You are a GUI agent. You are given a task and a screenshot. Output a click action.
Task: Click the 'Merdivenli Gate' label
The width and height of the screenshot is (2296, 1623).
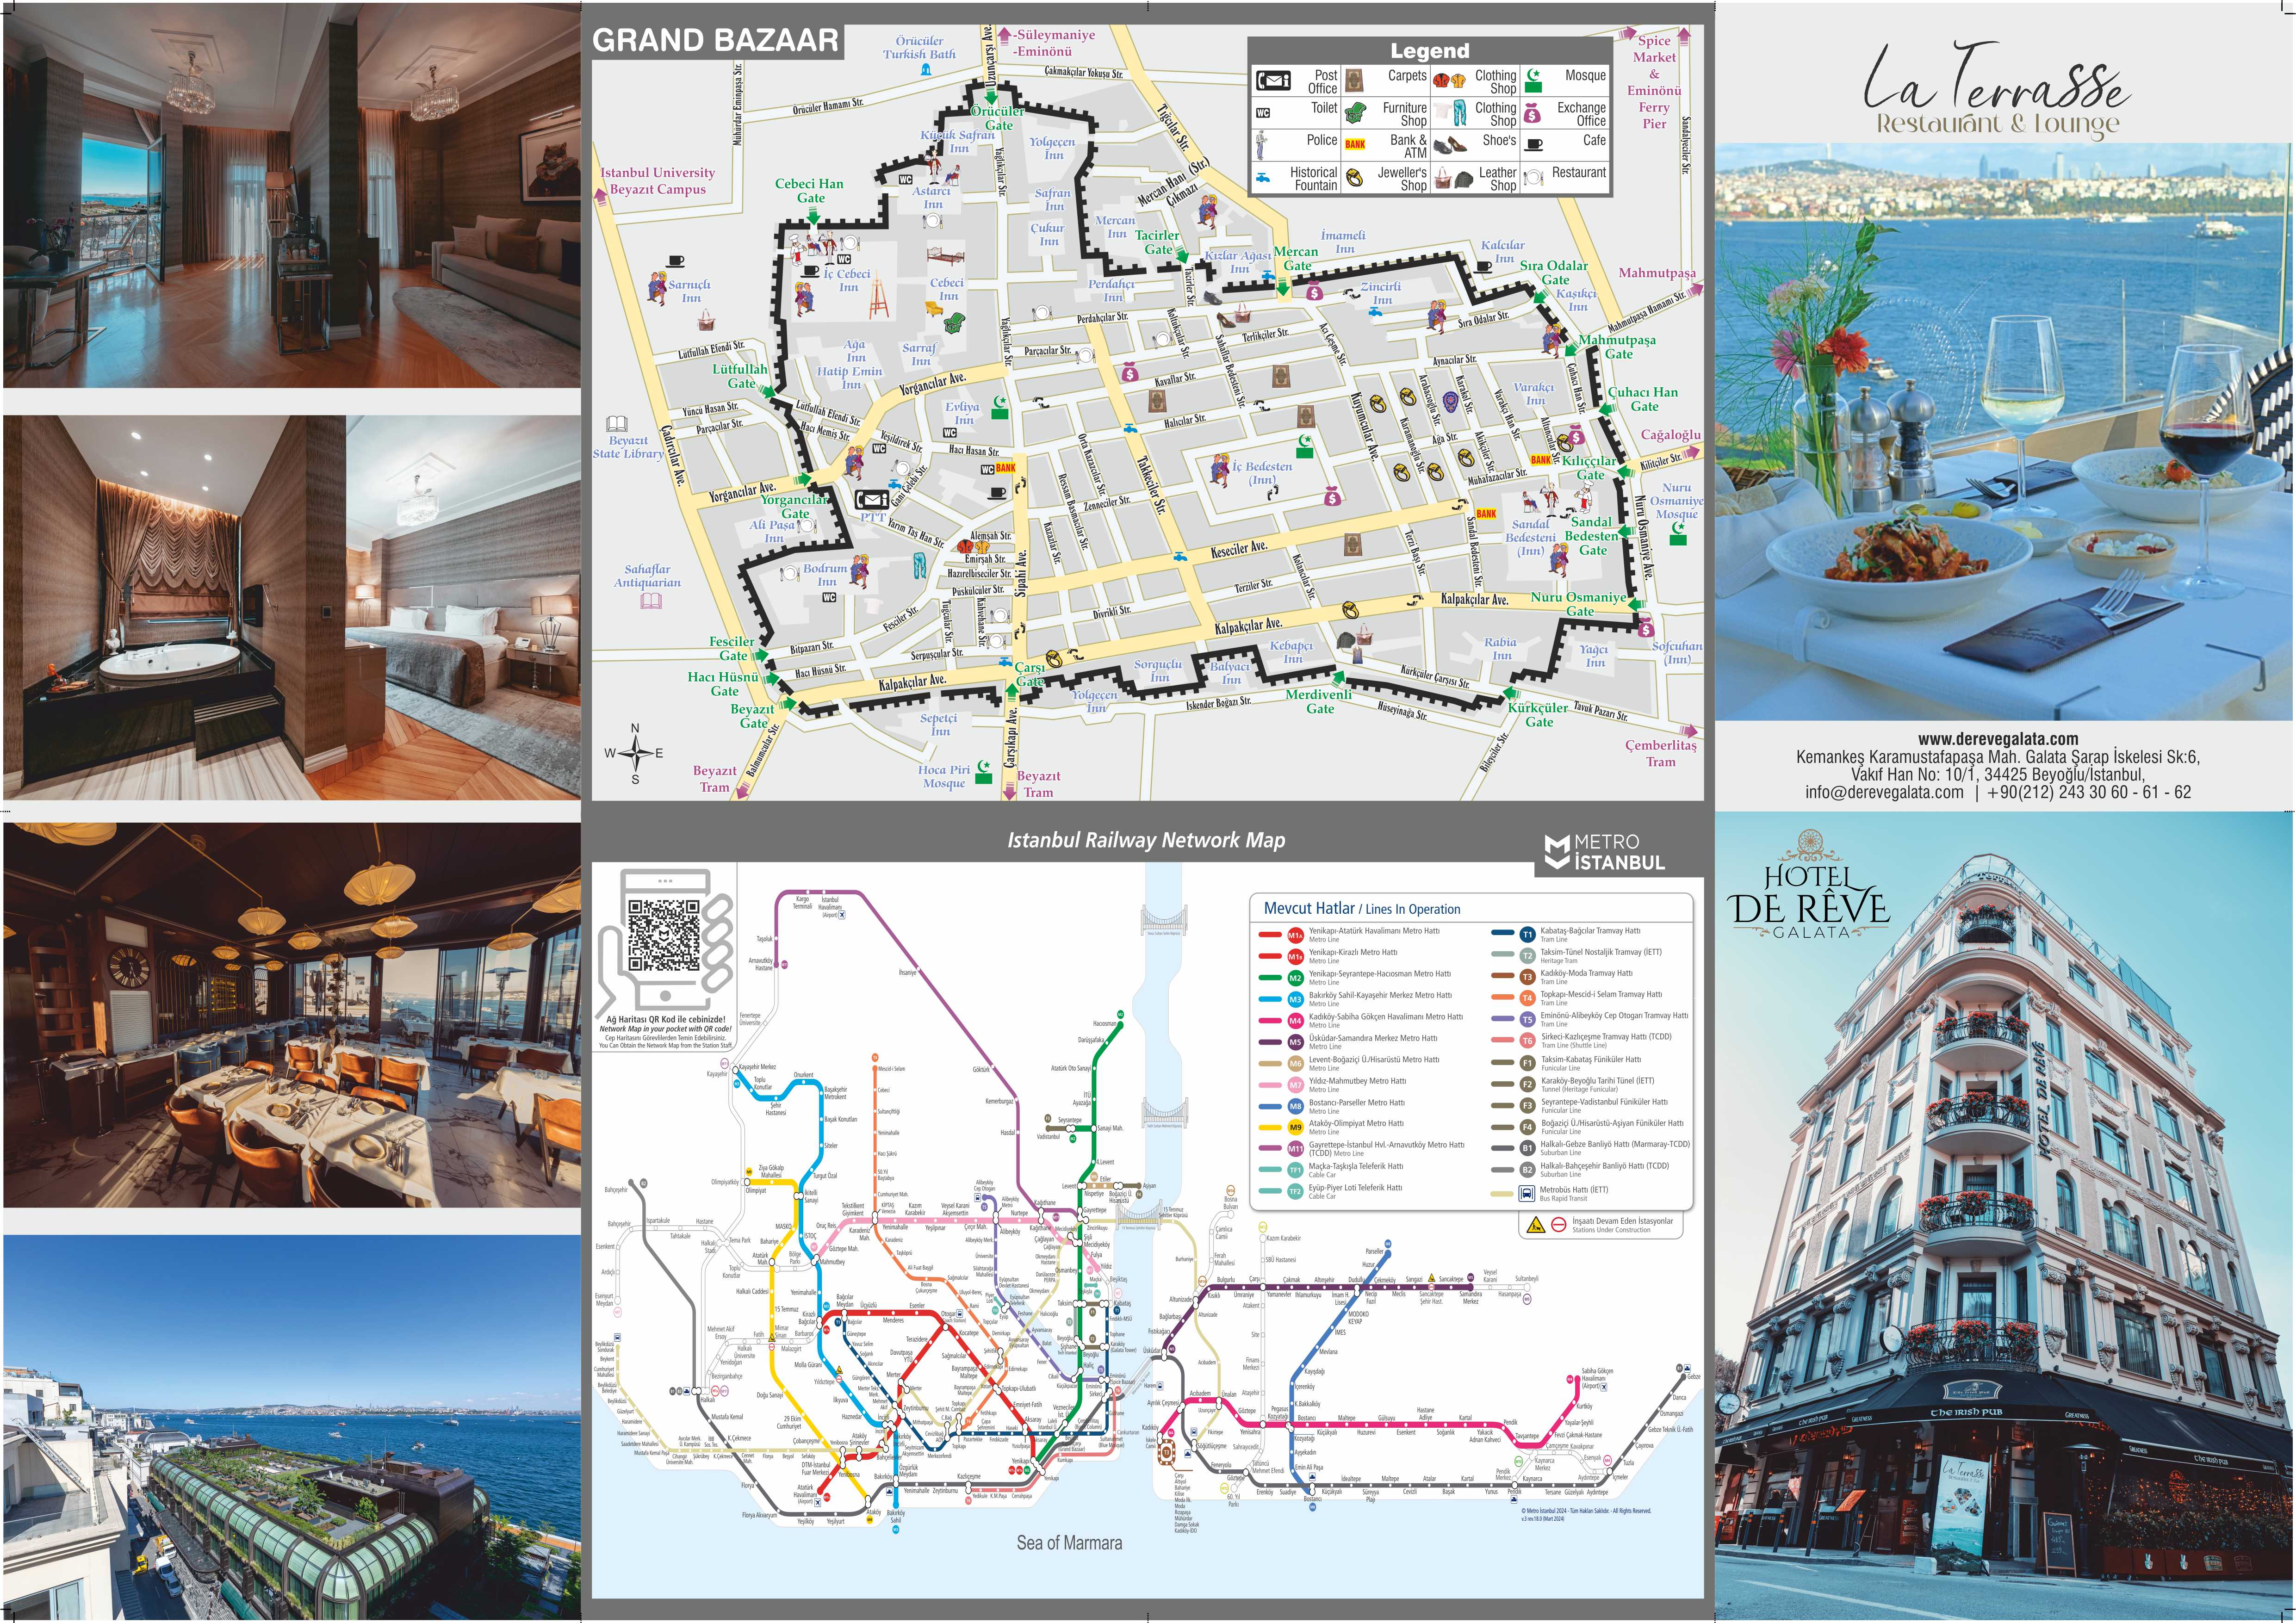click(1319, 701)
